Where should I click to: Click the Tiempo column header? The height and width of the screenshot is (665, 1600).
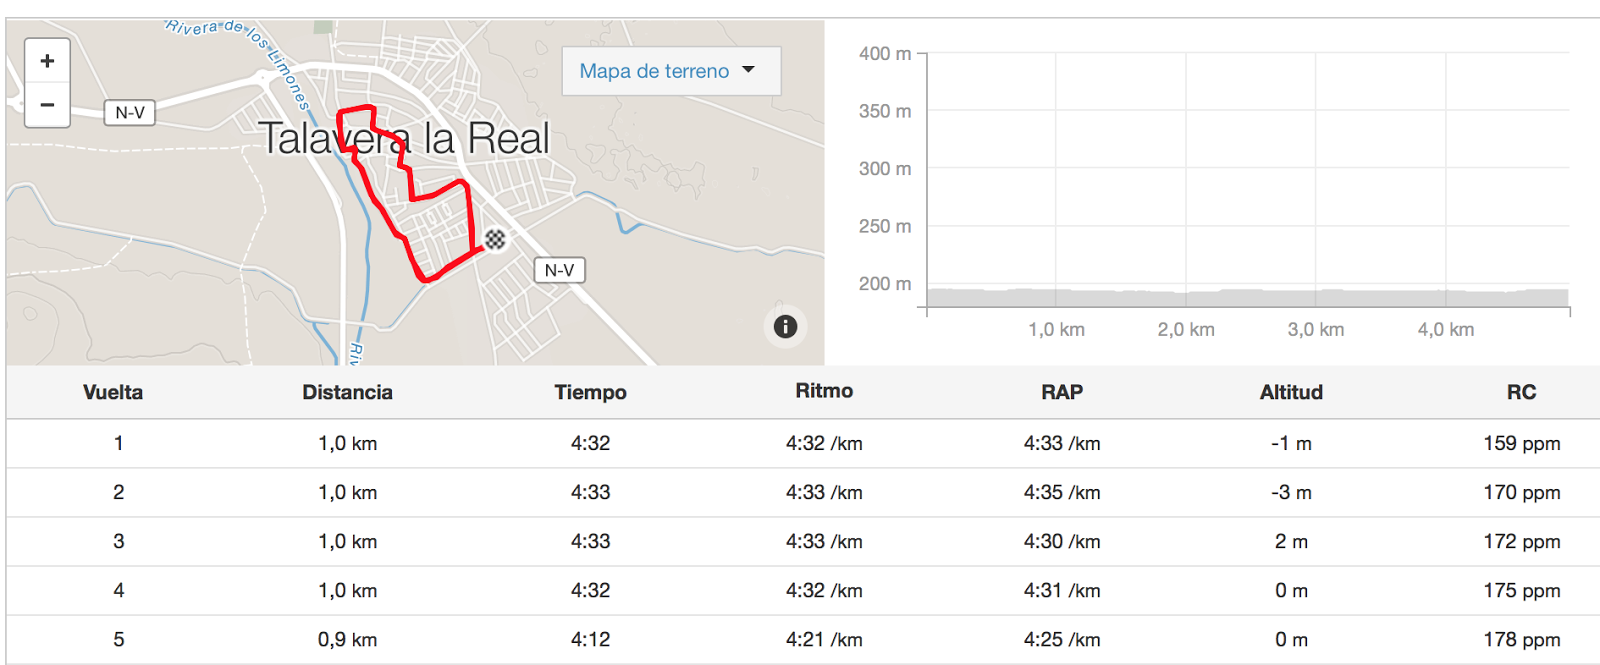click(x=590, y=392)
